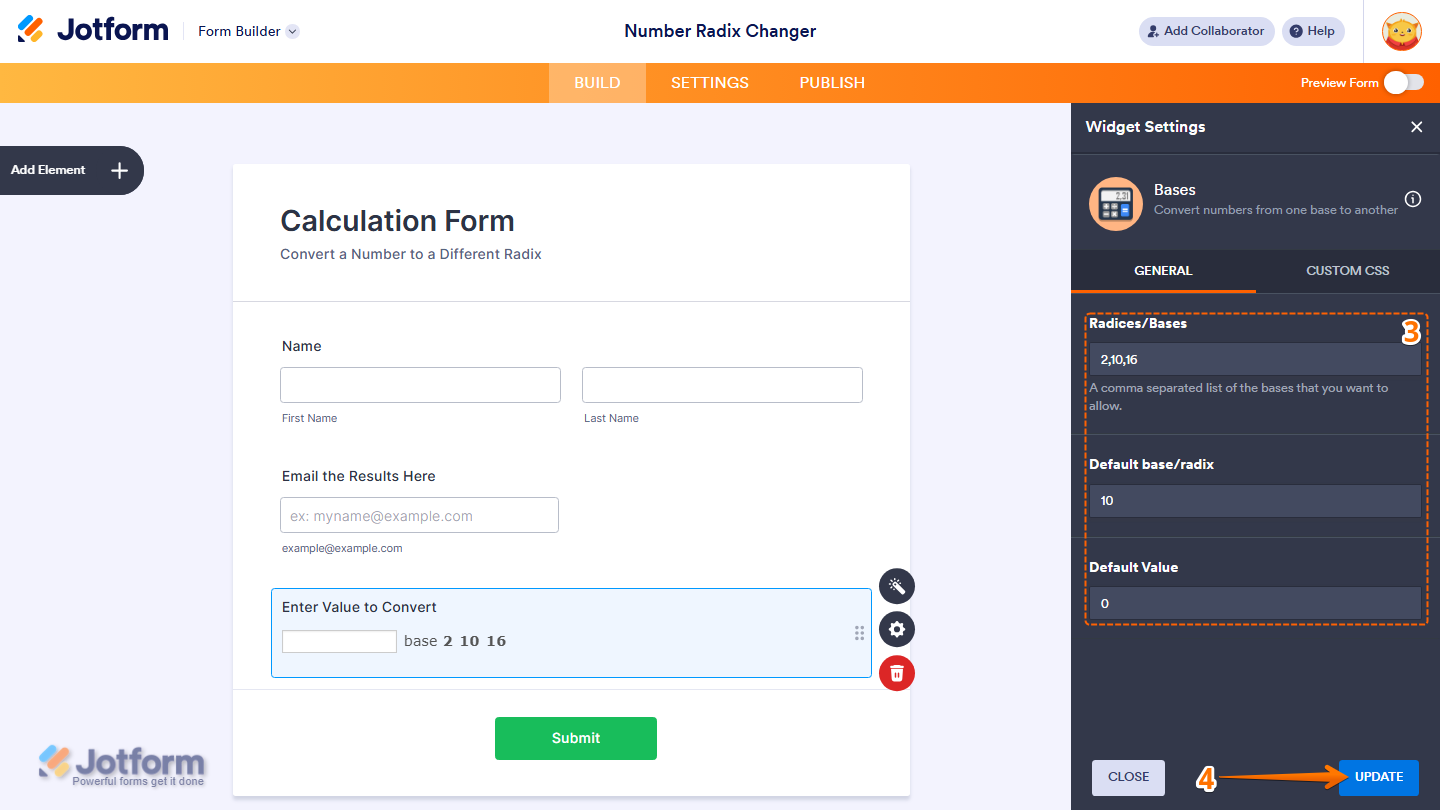Click the Add Element plus icon
Image resolution: width=1440 pixels, height=810 pixels.
click(x=118, y=170)
